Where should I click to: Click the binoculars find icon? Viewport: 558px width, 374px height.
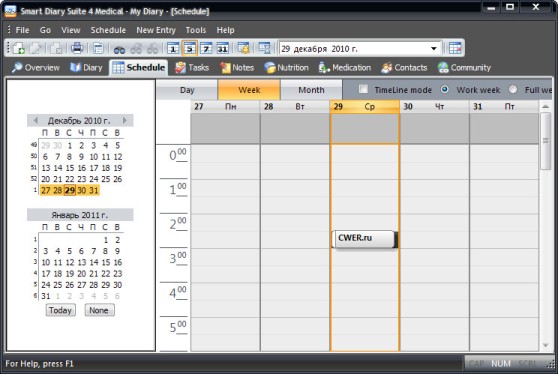click(x=119, y=49)
